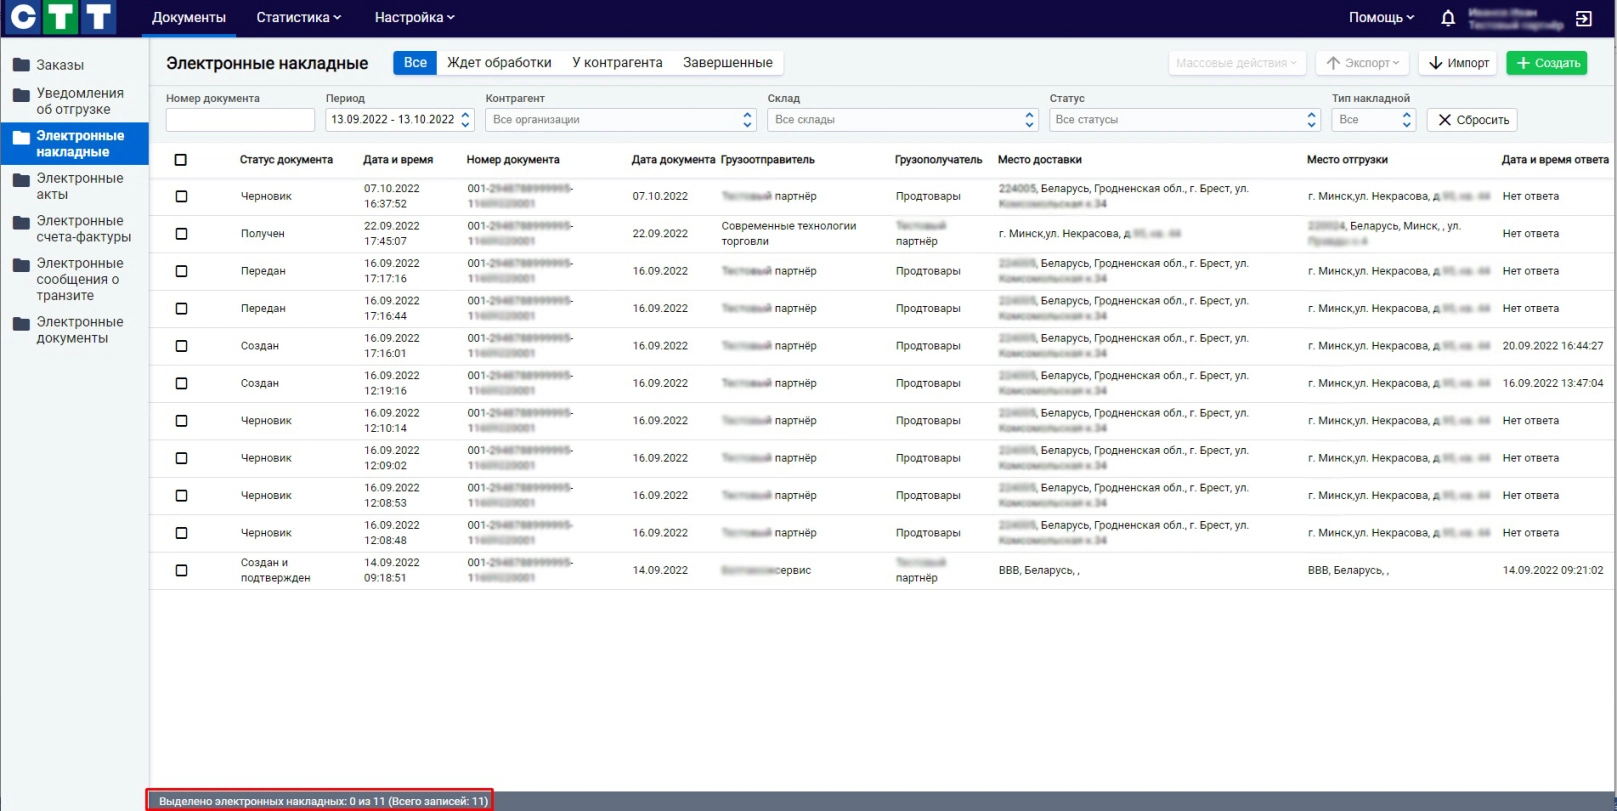Click Современные технологии торговли cell

(x=789, y=234)
